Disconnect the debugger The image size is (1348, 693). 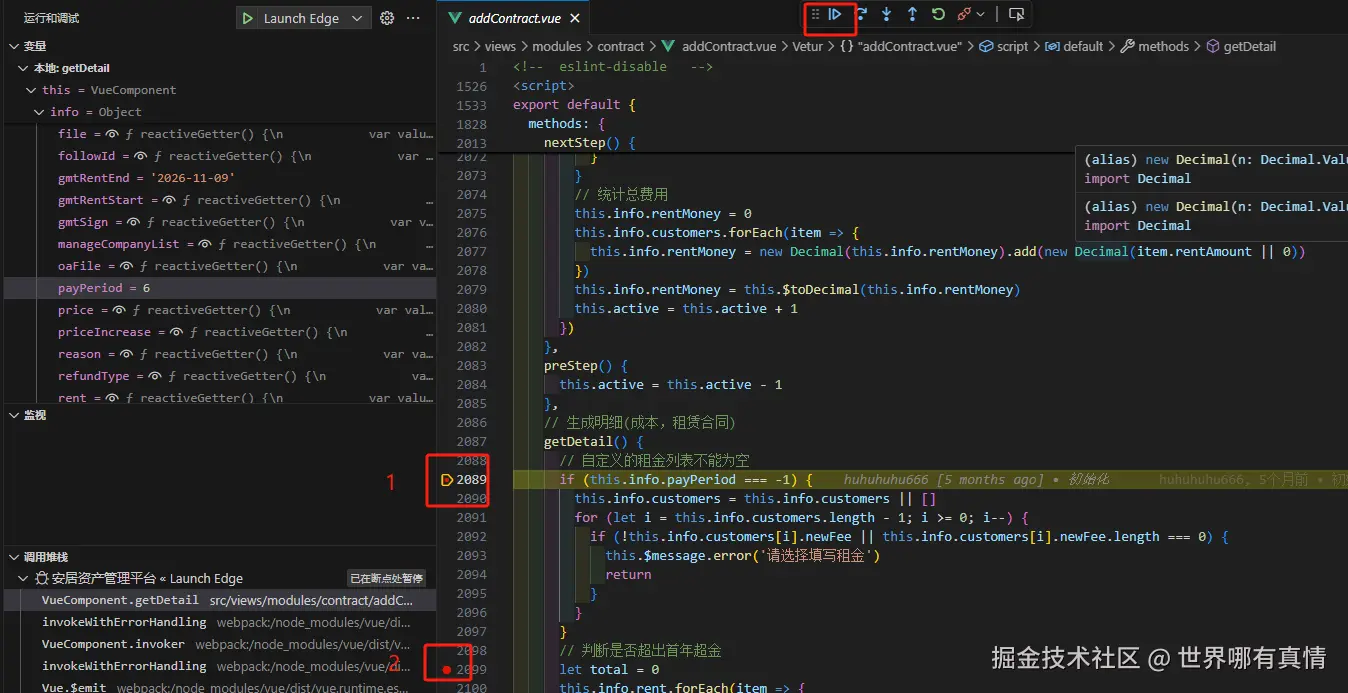pos(964,15)
